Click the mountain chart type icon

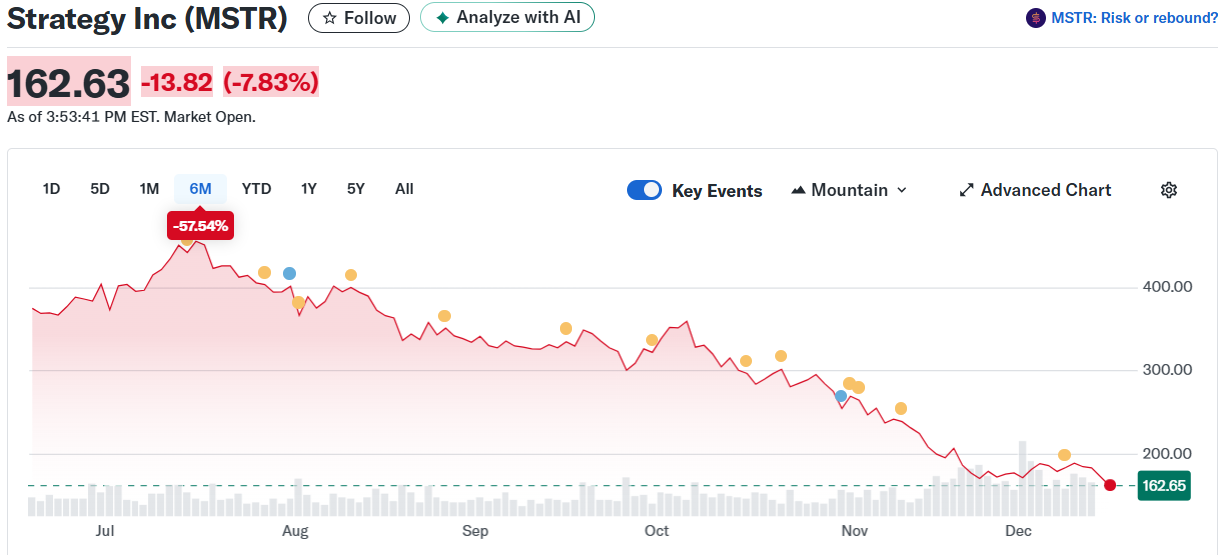pyautogui.click(x=798, y=190)
